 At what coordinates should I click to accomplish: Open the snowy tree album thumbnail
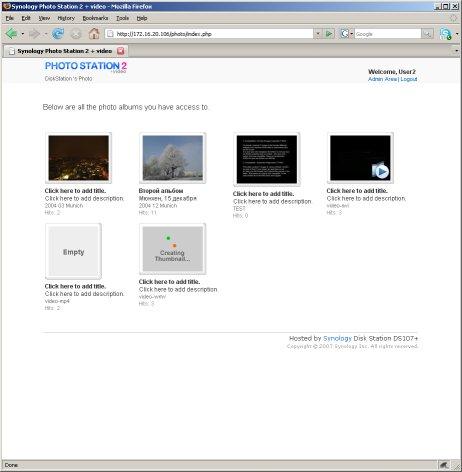click(173, 158)
